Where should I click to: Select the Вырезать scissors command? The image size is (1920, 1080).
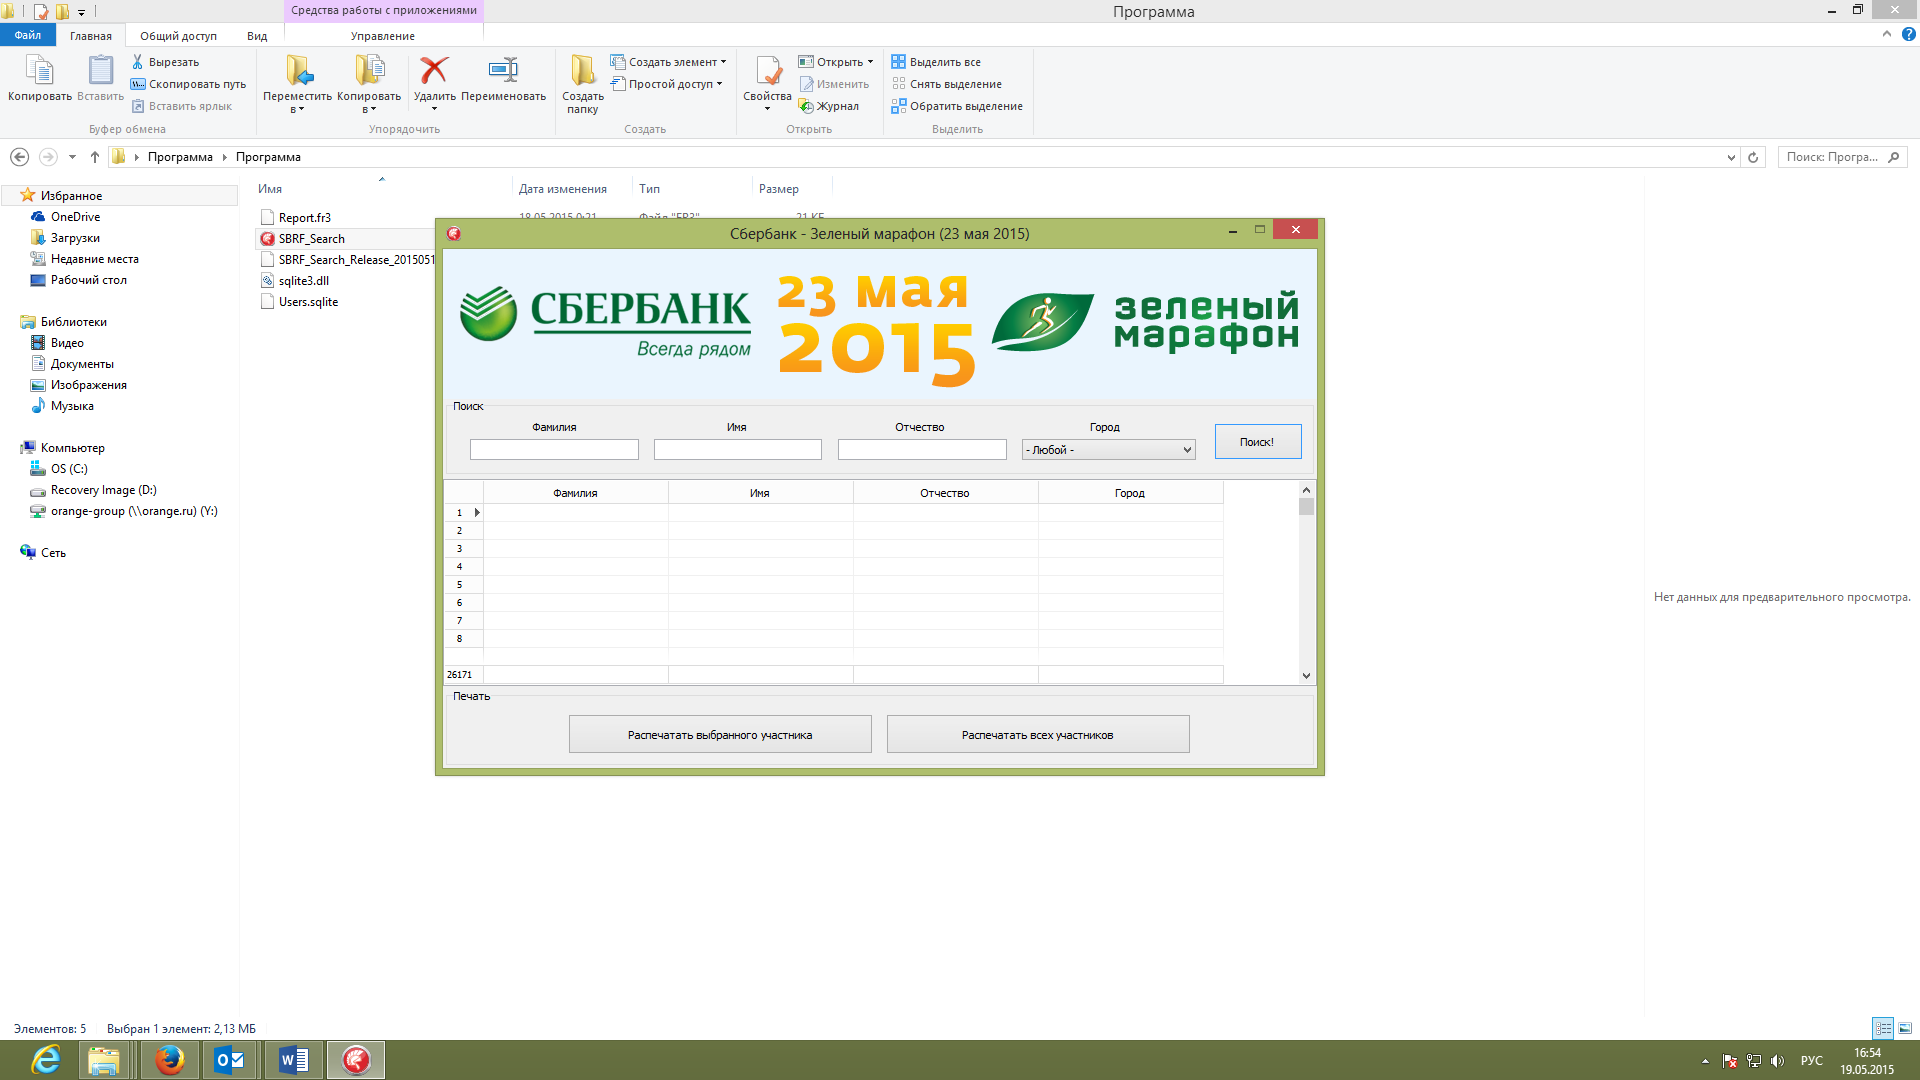tap(166, 62)
